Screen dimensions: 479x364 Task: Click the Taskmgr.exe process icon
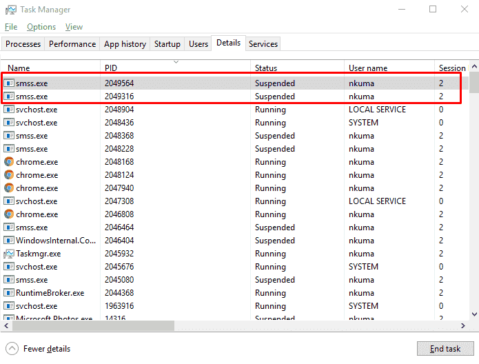tap(9, 254)
